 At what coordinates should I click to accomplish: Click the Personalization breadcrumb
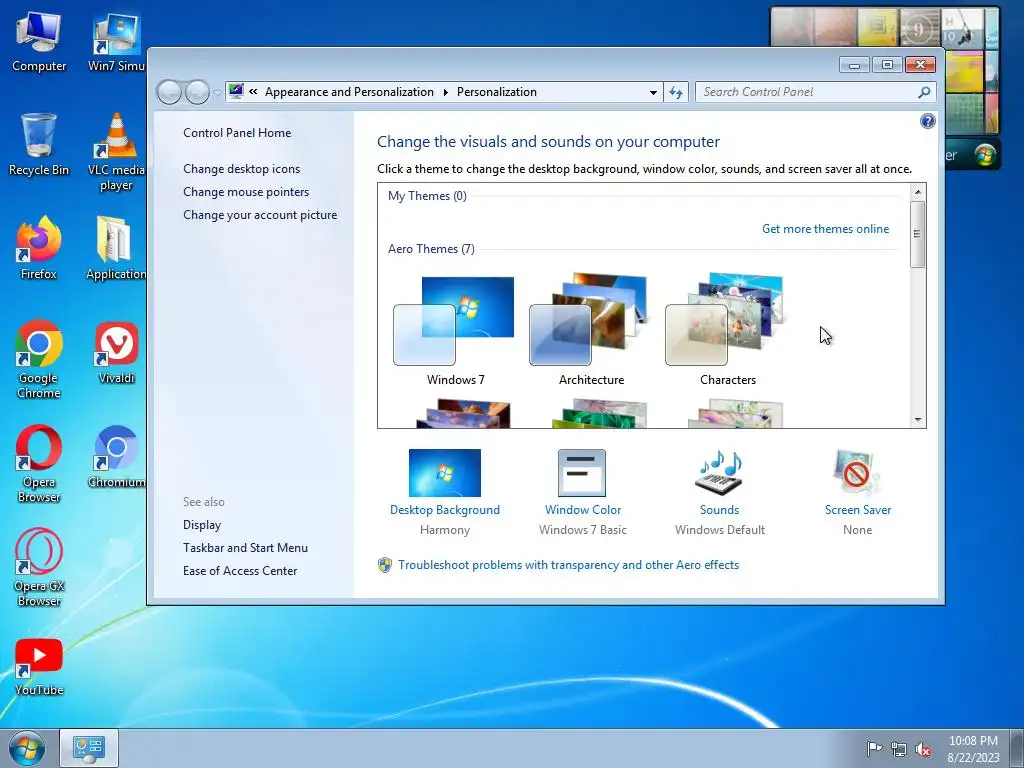point(496,92)
